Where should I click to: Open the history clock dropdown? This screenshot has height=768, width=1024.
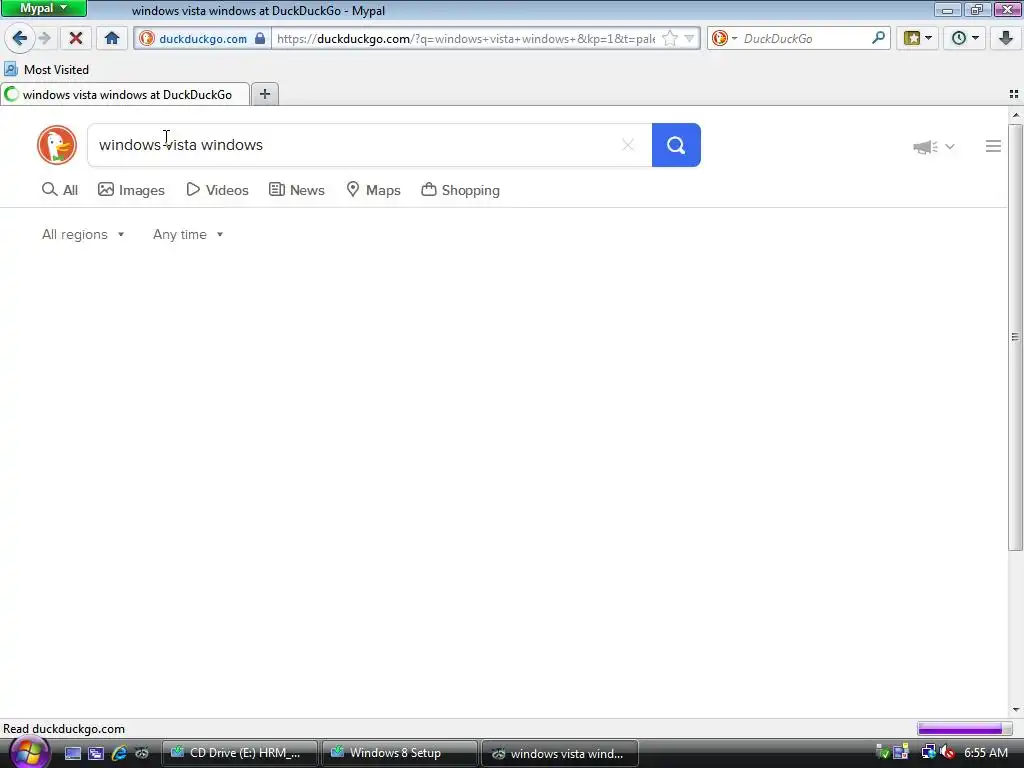click(x=964, y=39)
